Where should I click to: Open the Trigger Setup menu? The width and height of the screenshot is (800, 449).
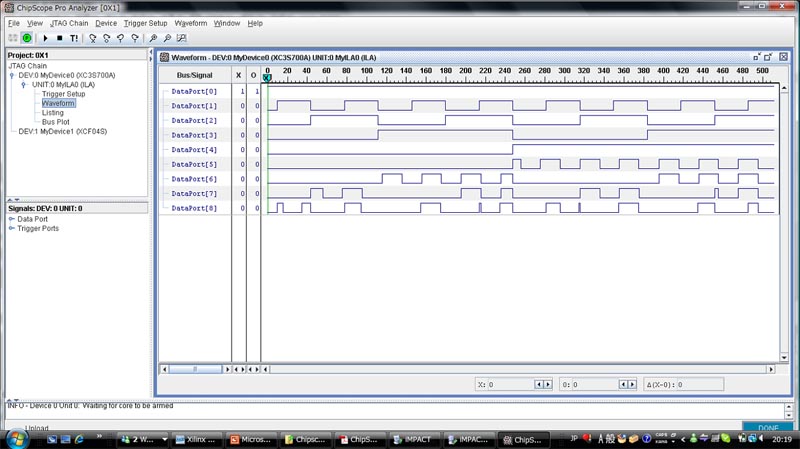pos(145,23)
